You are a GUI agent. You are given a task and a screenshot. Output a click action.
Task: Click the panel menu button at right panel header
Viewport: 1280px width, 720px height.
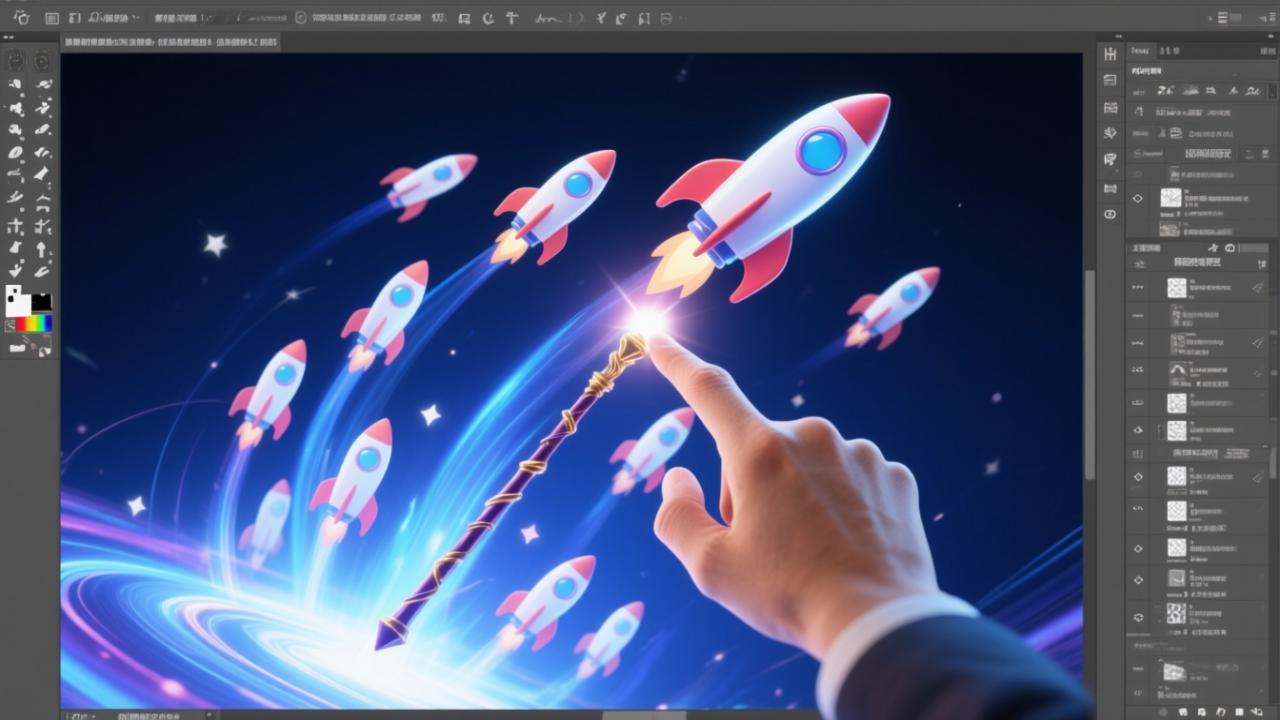pyautogui.click(x=1262, y=52)
